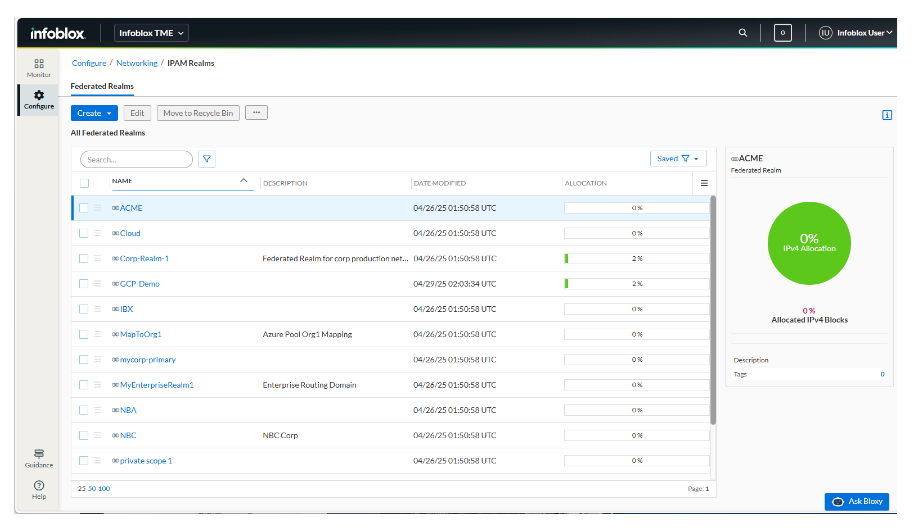
Task: Go to Networking in the breadcrumb
Action: [x=137, y=63]
